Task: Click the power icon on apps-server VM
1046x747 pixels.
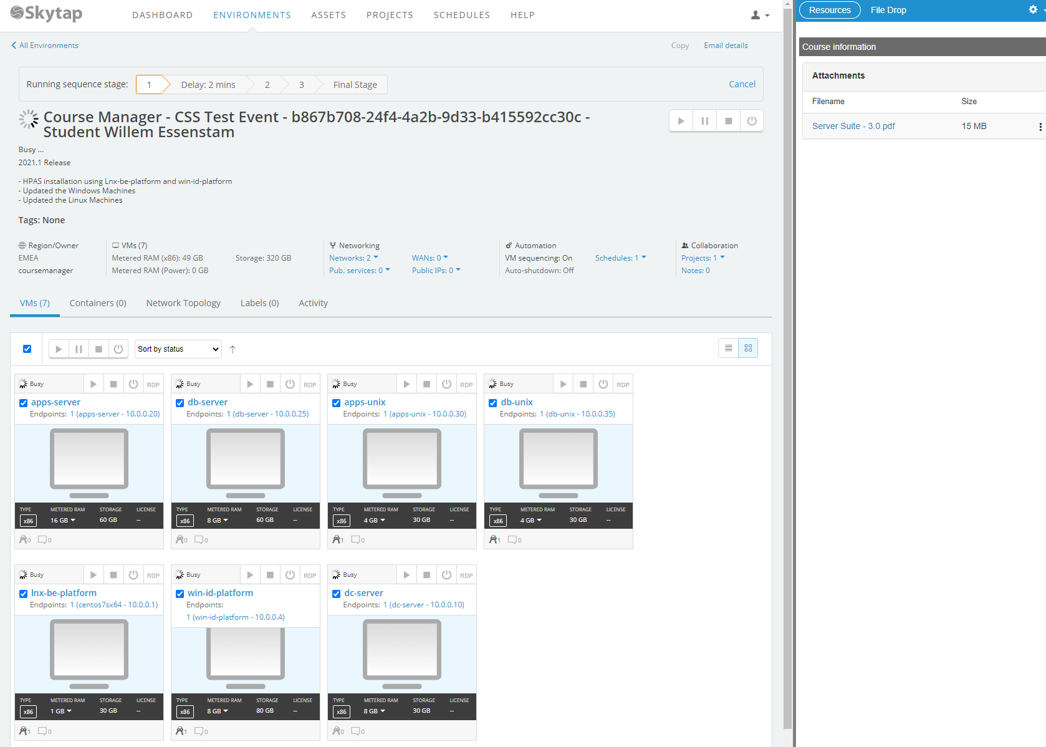Action: (133, 384)
